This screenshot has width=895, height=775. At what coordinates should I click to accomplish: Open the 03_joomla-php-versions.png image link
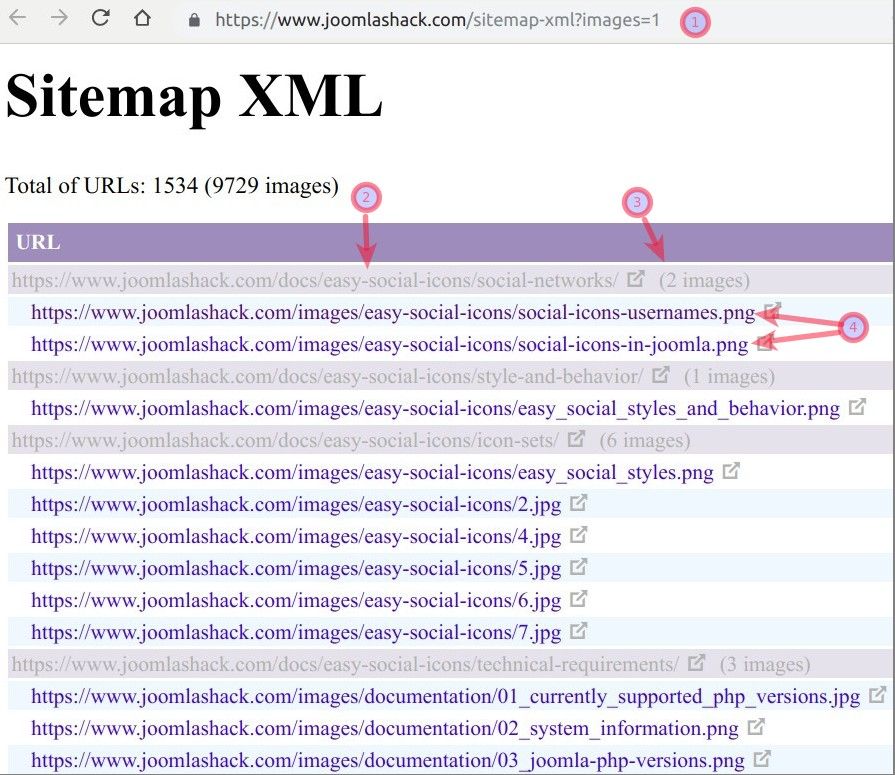pyautogui.click(x=388, y=760)
